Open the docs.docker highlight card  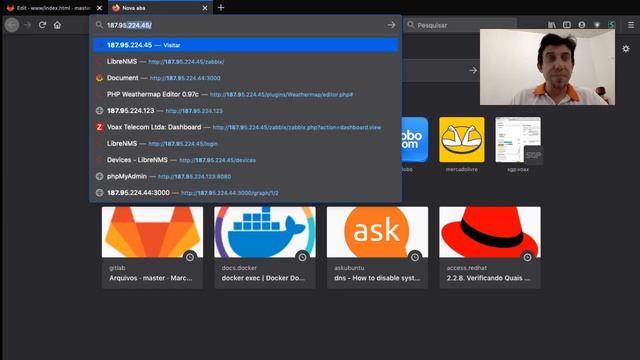pyautogui.click(x=265, y=247)
